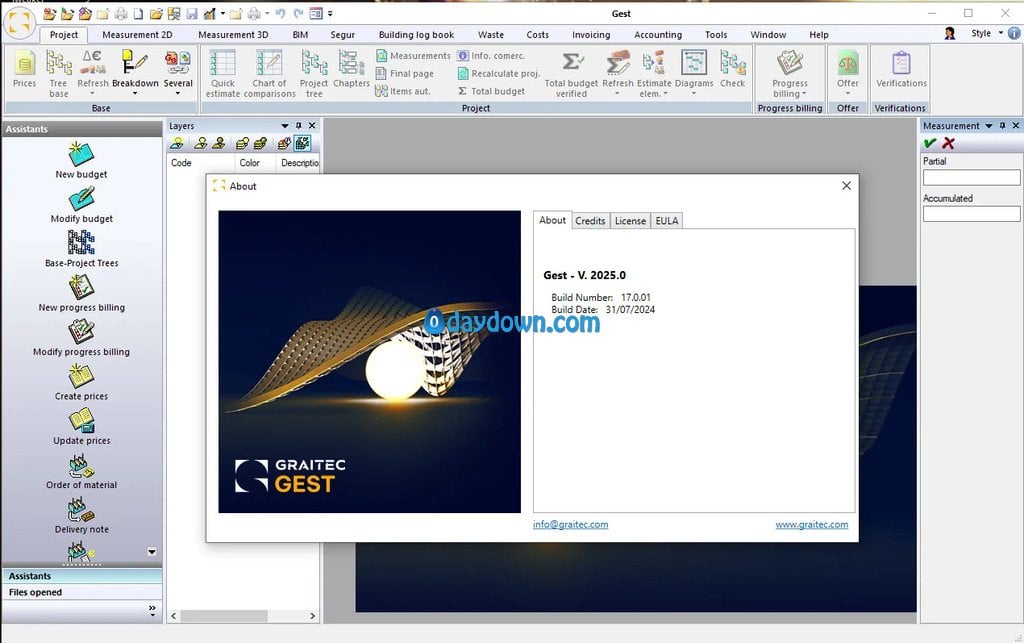Switch to the Measurement 3D ribbon tab
Image resolution: width=1024 pixels, height=643 pixels.
click(233, 35)
